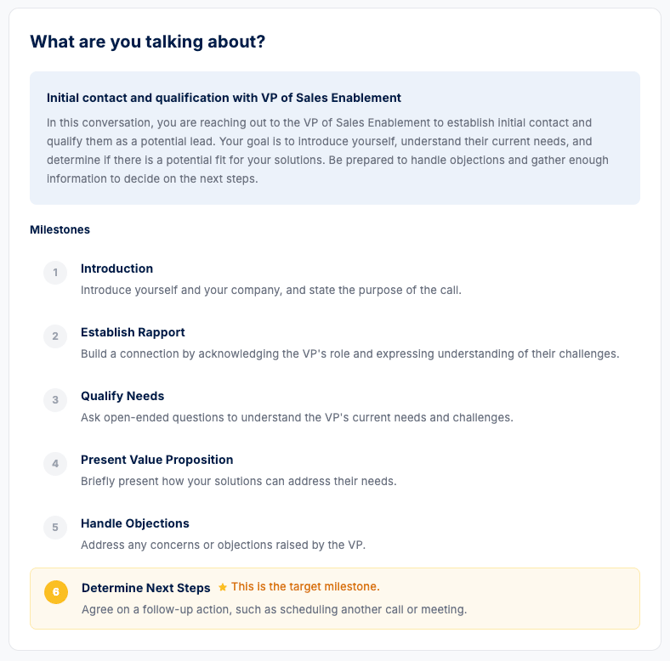The image size is (670, 661).
Task: Select the number 4 milestone circle
Action: click(55, 464)
